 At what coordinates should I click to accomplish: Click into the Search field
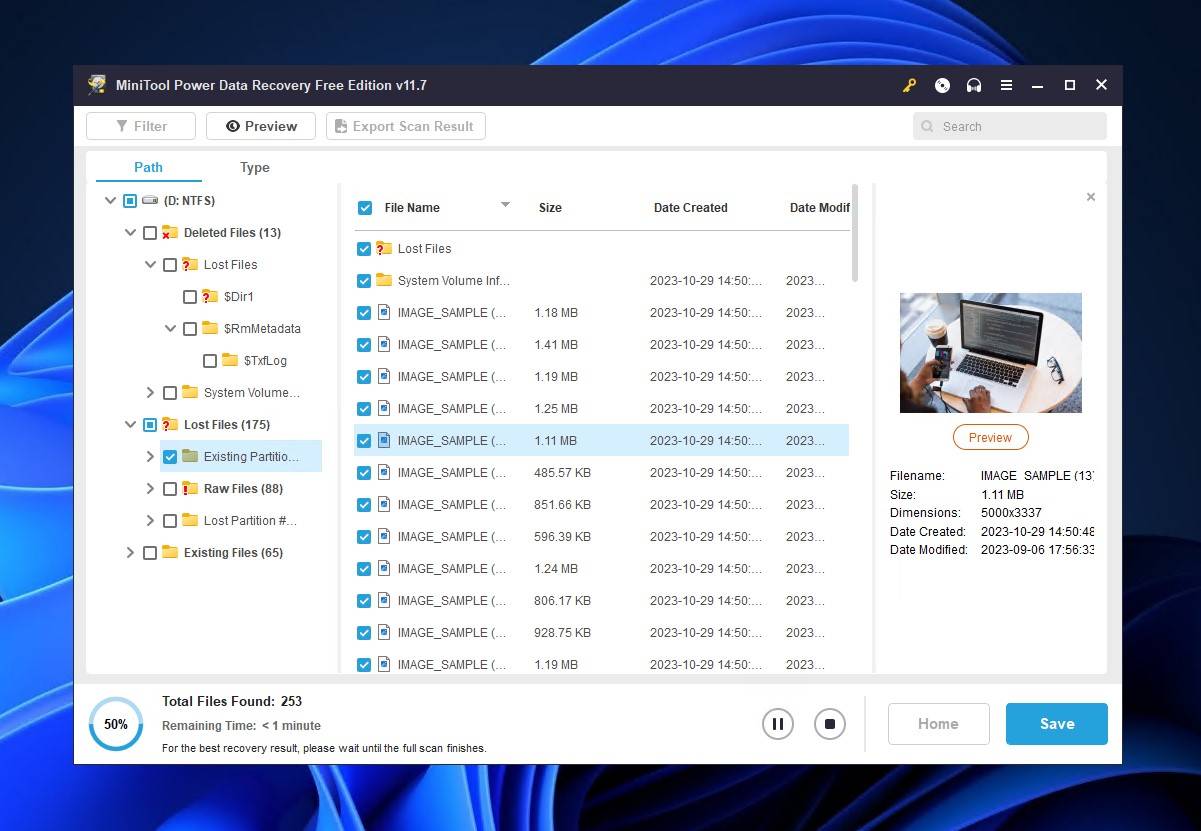tap(1010, 127)
